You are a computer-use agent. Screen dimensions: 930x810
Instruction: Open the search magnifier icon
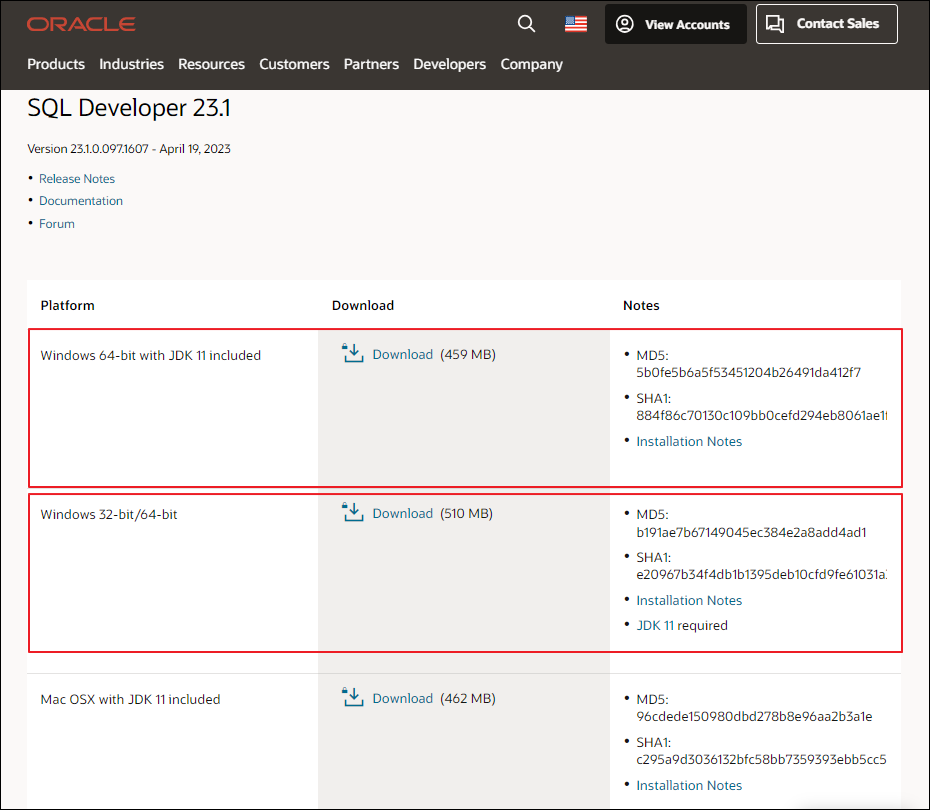(526, 24)
